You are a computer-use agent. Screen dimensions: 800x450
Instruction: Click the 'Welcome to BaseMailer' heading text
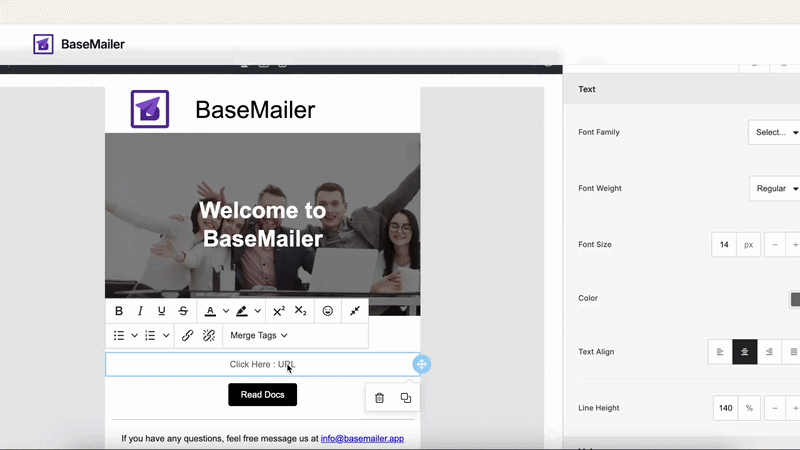tap(262, 224)
